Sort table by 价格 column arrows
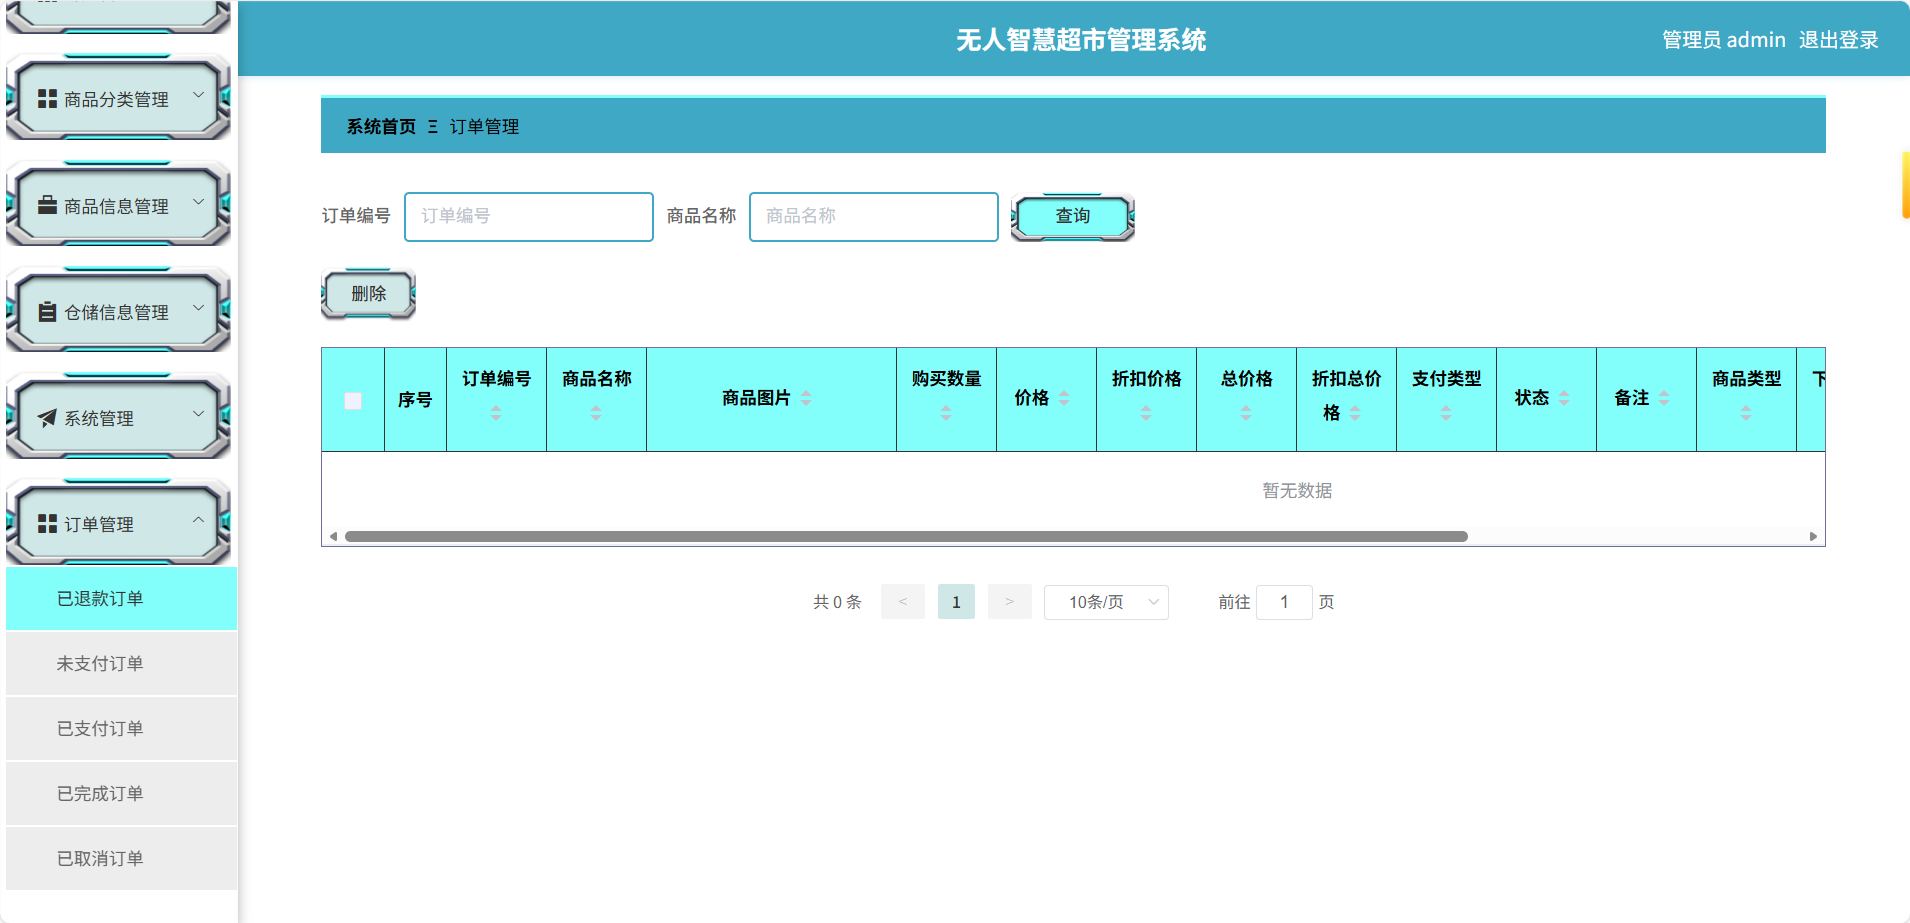1910x923 pixels. 1064,398
